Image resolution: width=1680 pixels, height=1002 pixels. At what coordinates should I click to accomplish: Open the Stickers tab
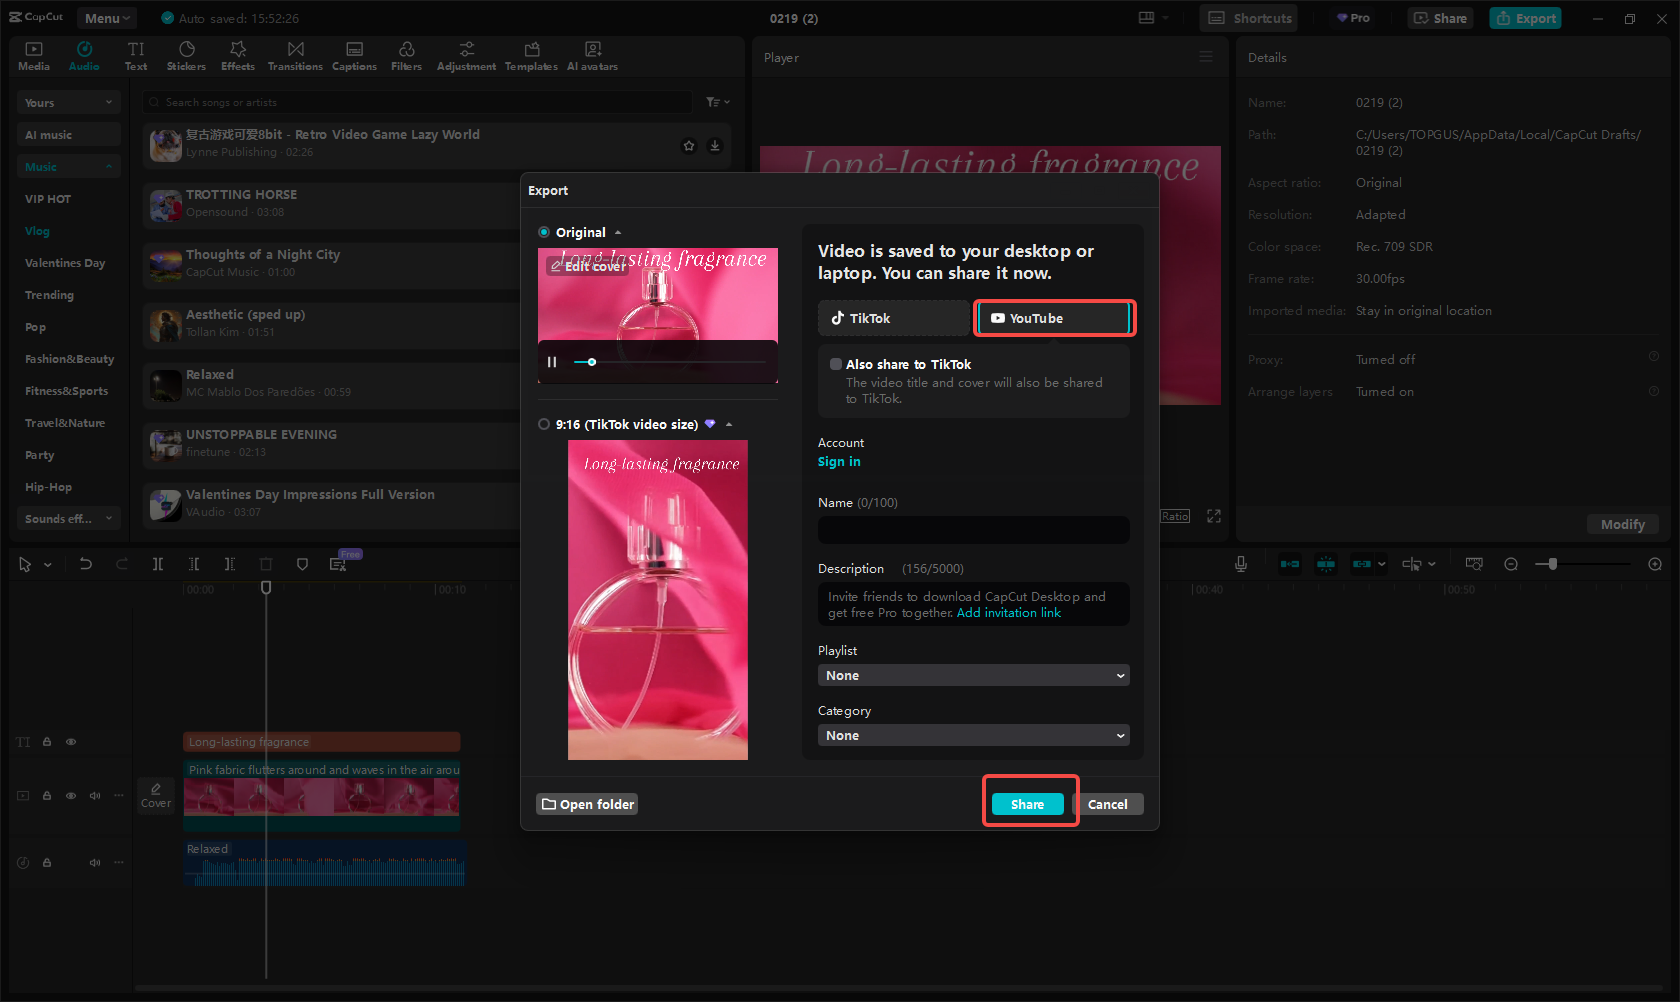(186, 56)
